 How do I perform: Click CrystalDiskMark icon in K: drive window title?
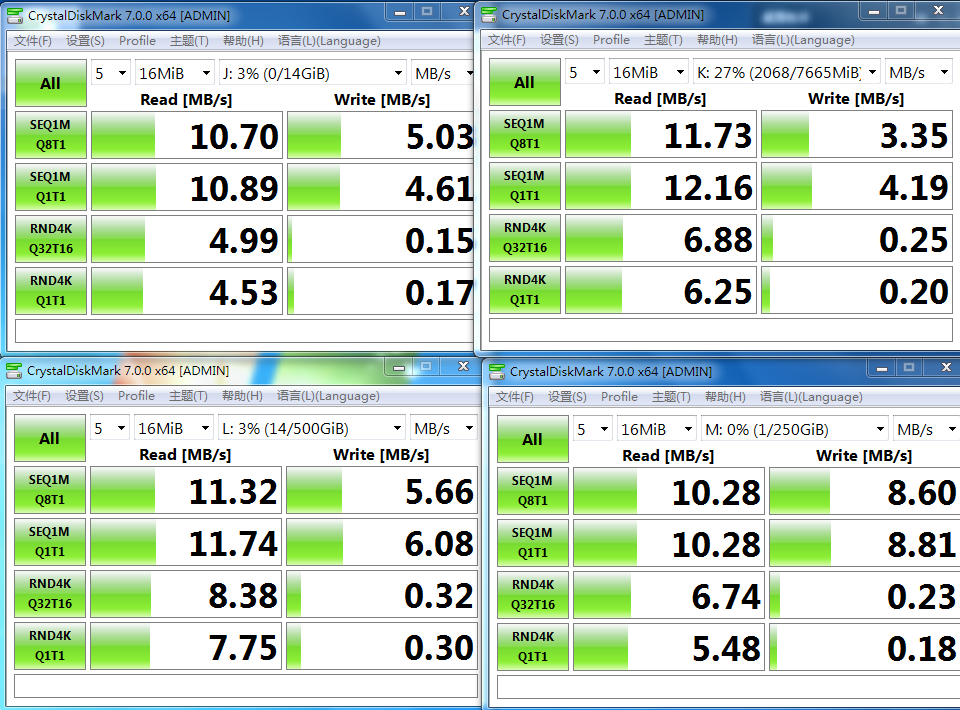coord(489,14)
